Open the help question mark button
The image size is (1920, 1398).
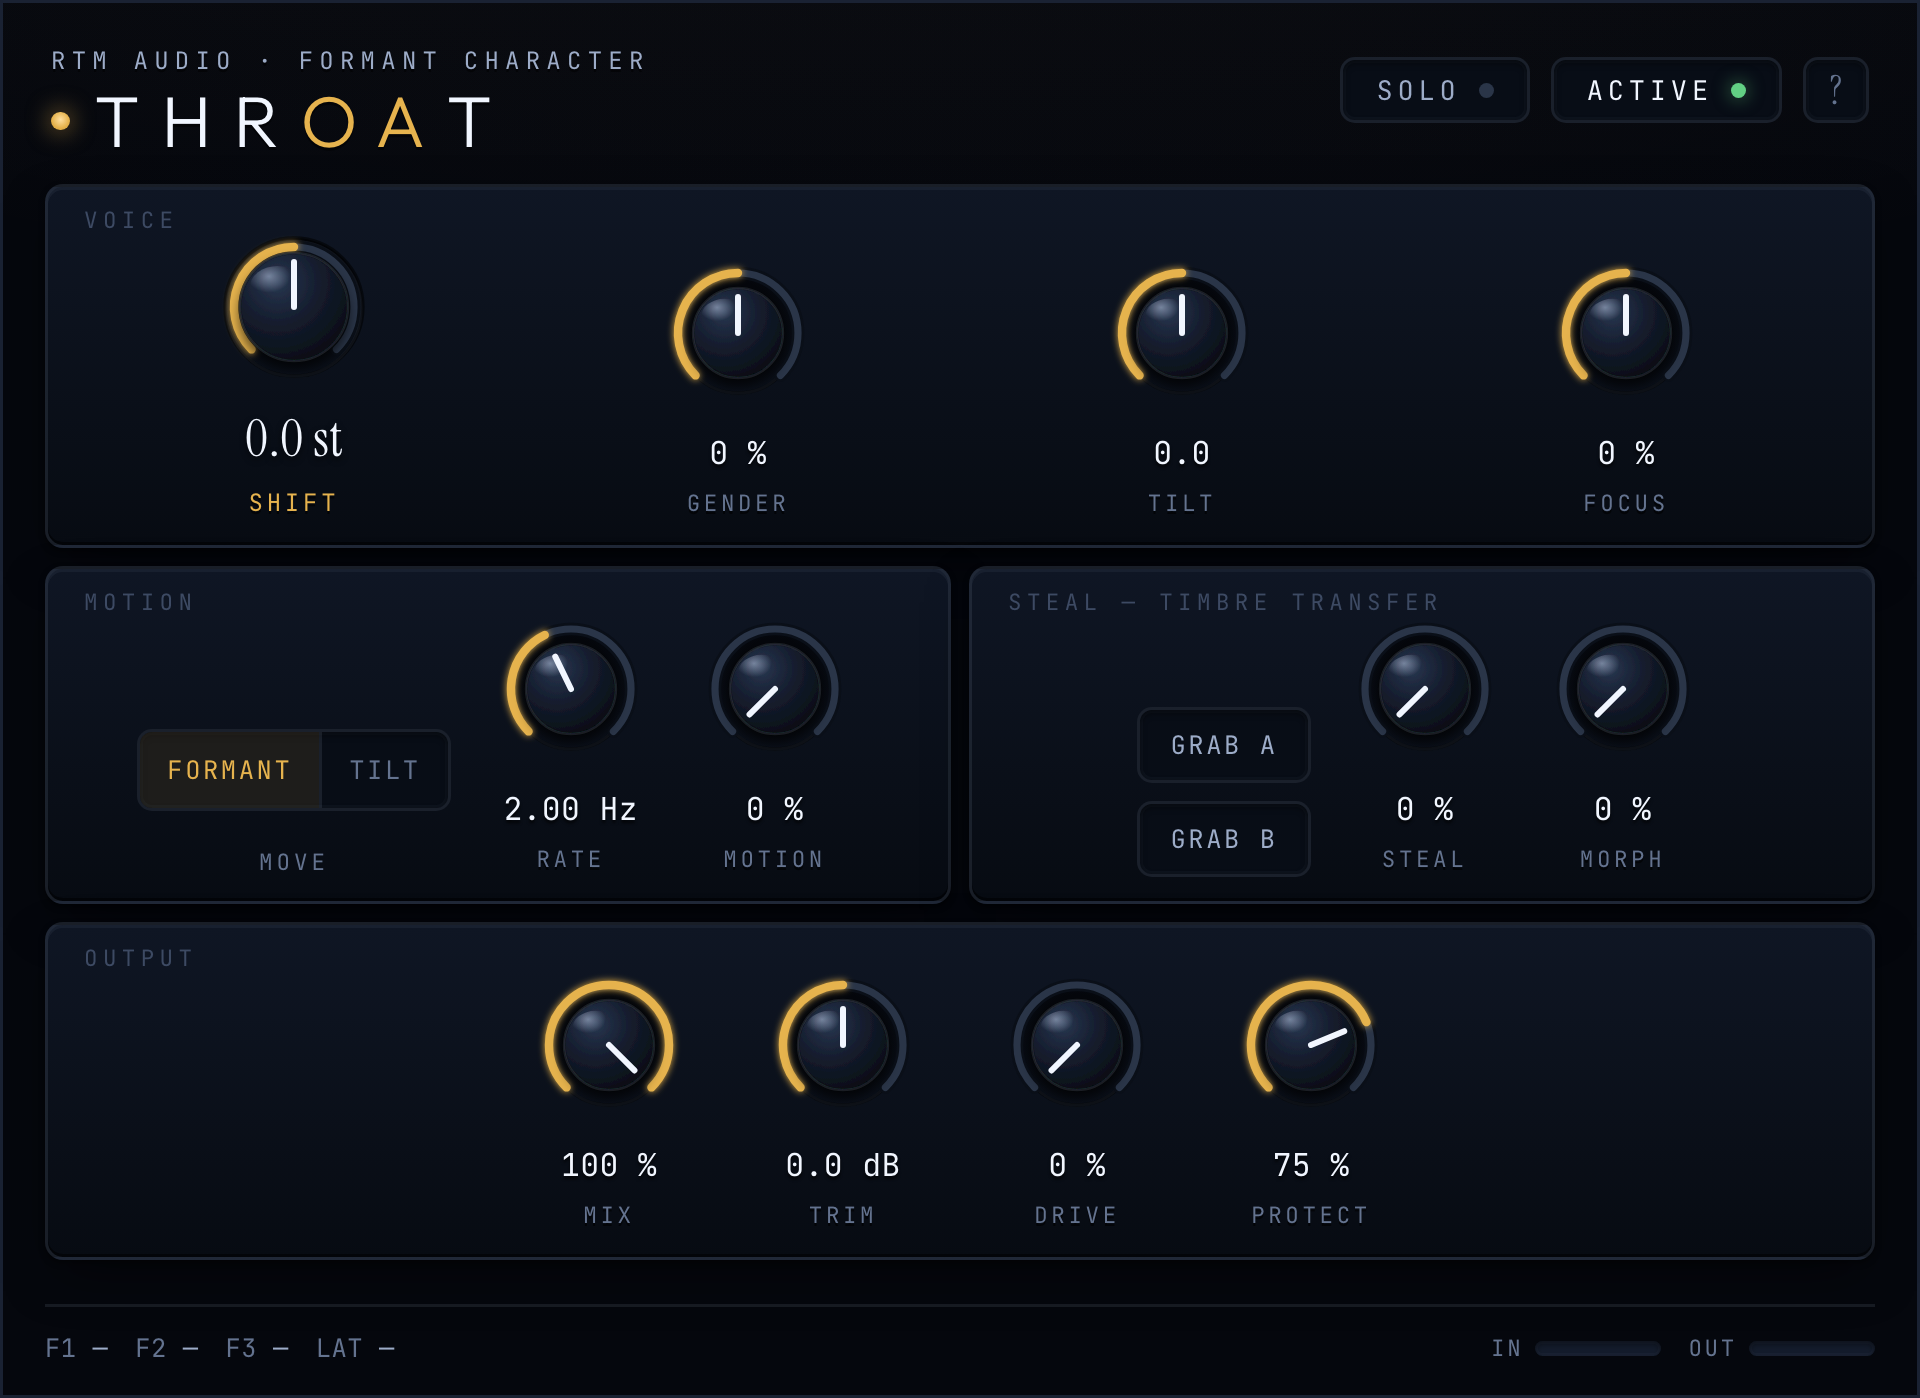(x=1835, y=90)
